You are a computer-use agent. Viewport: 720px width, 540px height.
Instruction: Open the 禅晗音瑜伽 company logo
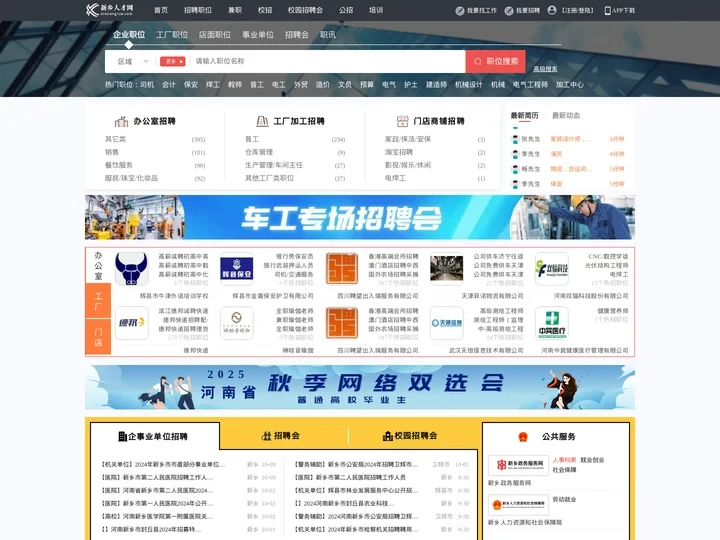236,323
